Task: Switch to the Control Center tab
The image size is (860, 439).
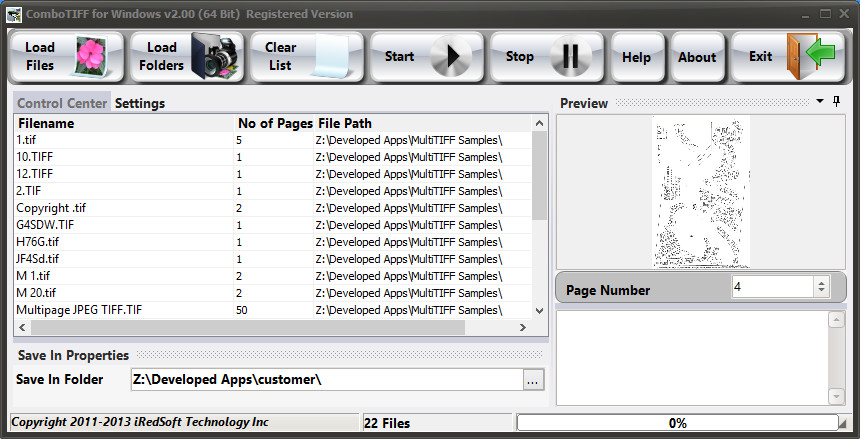Action: click(62, 103)
